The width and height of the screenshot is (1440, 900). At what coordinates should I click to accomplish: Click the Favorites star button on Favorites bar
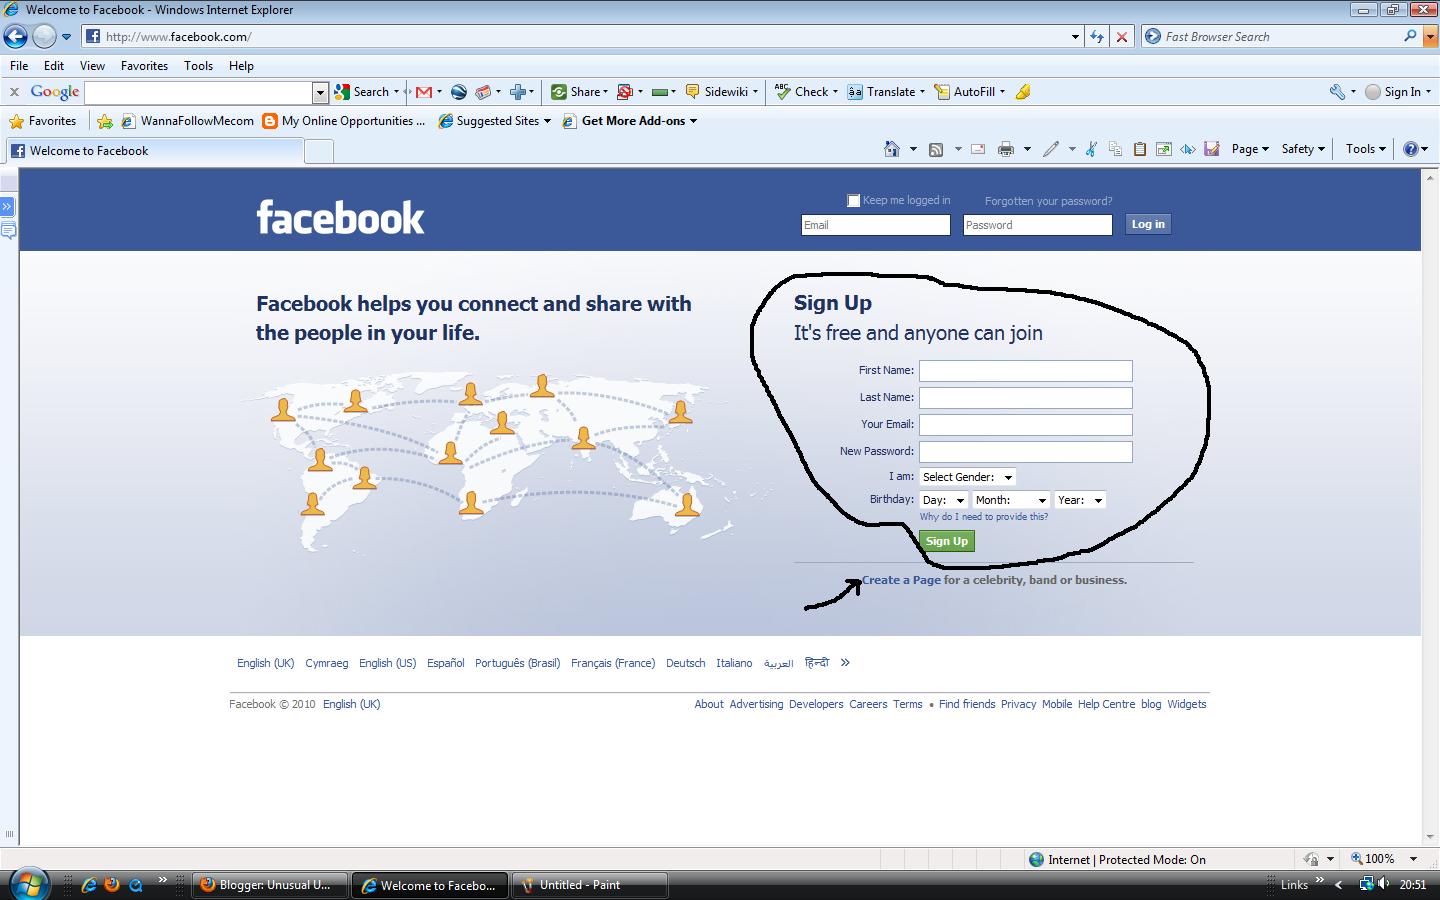tap(42, 121)
